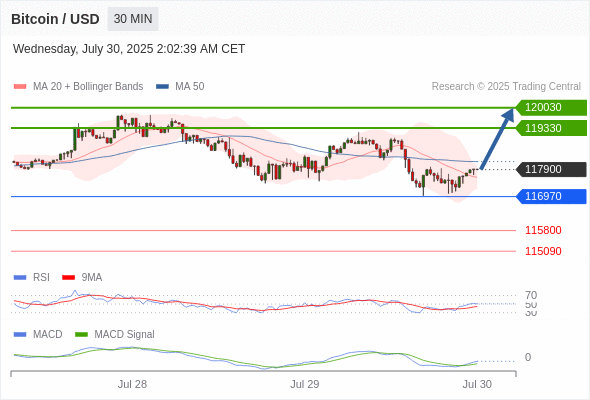Click the Bitcoin / USD title
This screenshot has height=400, width=590.
coord(55,19)
